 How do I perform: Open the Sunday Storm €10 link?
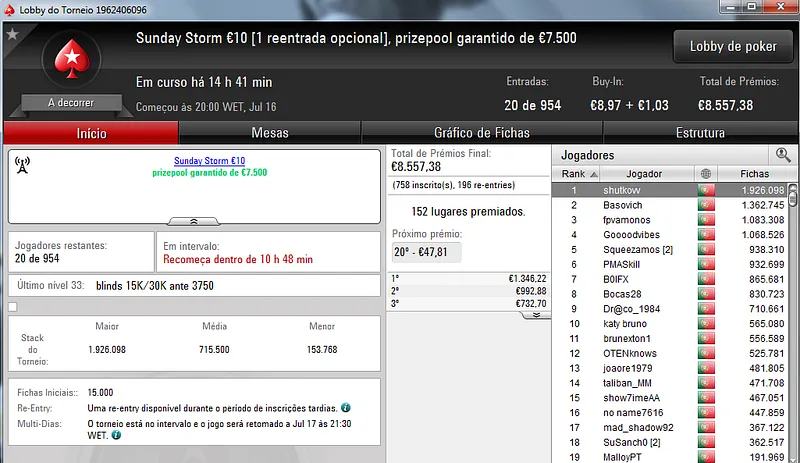coord(209,161)
